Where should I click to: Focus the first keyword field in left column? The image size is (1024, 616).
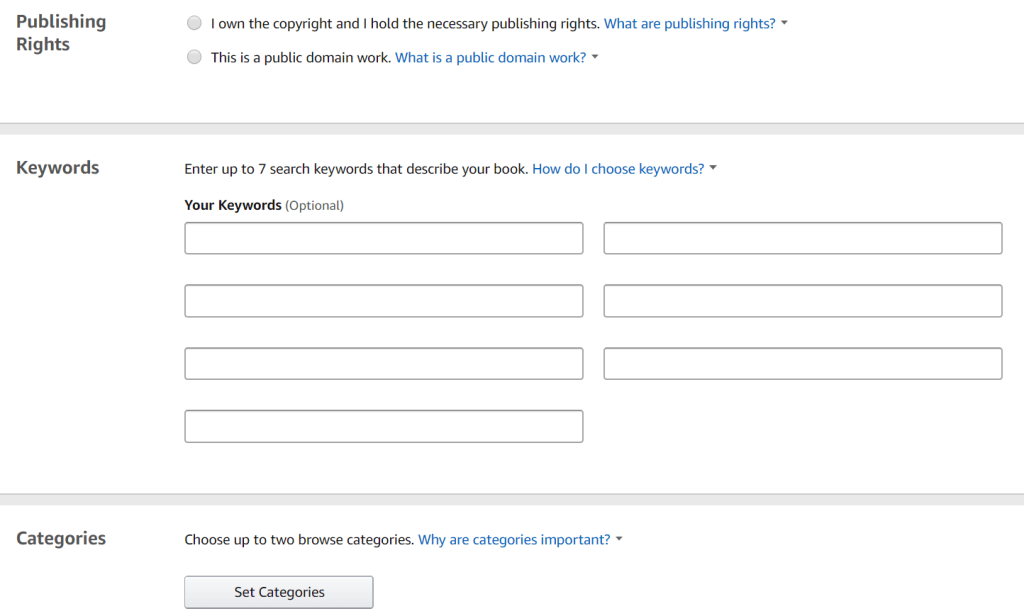point(383,238)
